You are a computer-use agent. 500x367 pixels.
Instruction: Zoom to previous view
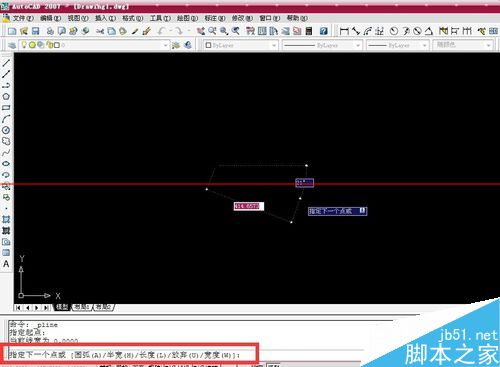coord(236,31)
